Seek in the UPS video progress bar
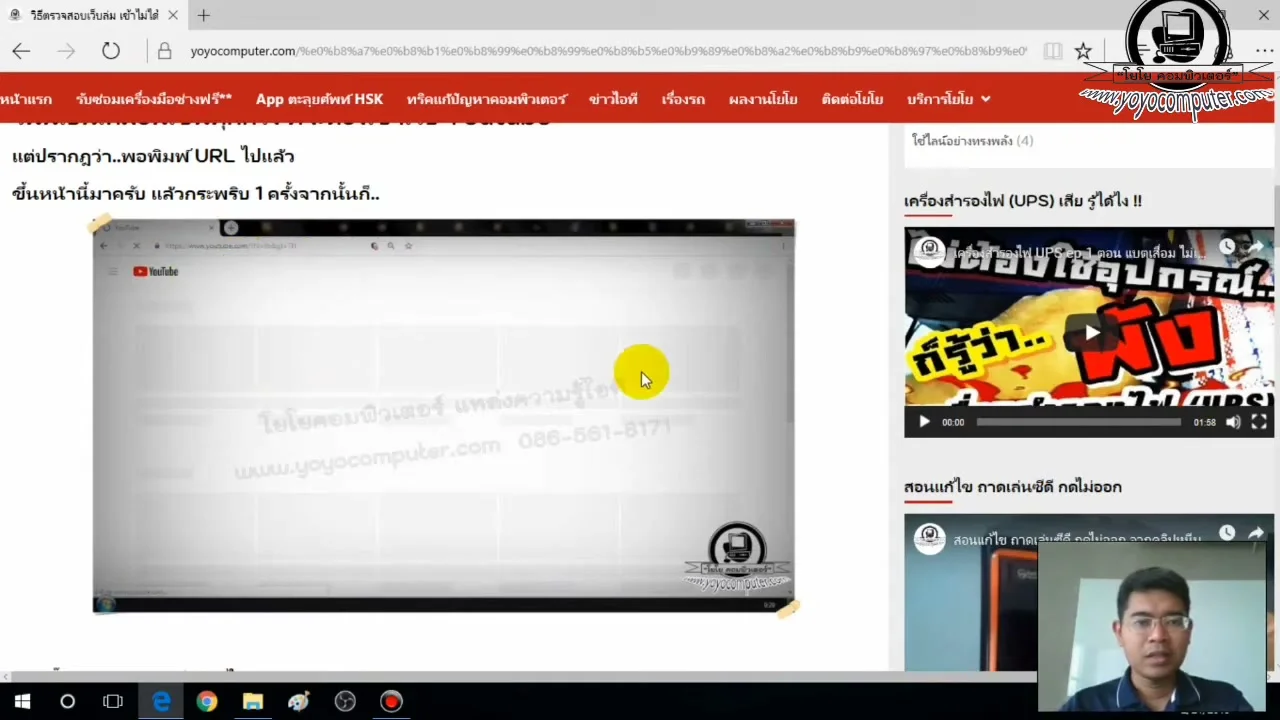Screen dimensions: 1280x720 coord(1079,422)
